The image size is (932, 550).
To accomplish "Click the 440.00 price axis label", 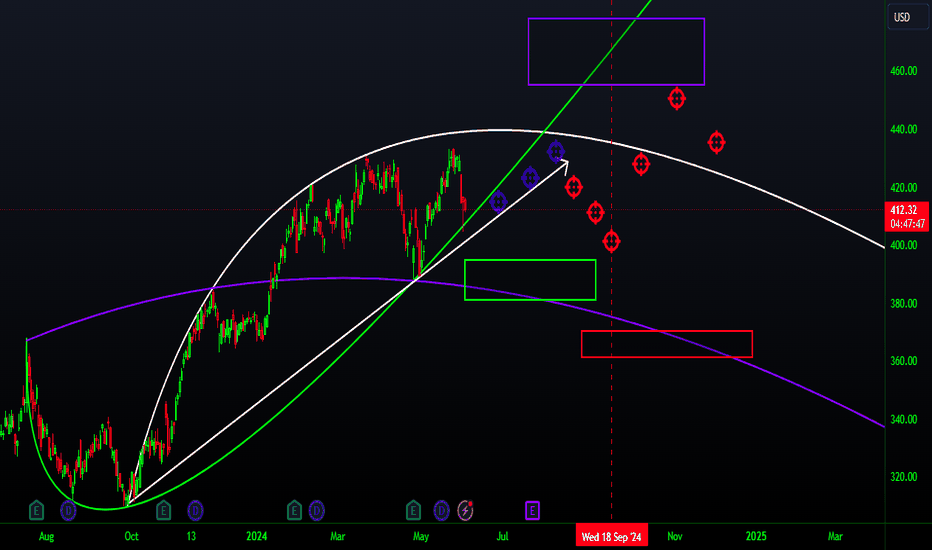I will tap(903, 129).
